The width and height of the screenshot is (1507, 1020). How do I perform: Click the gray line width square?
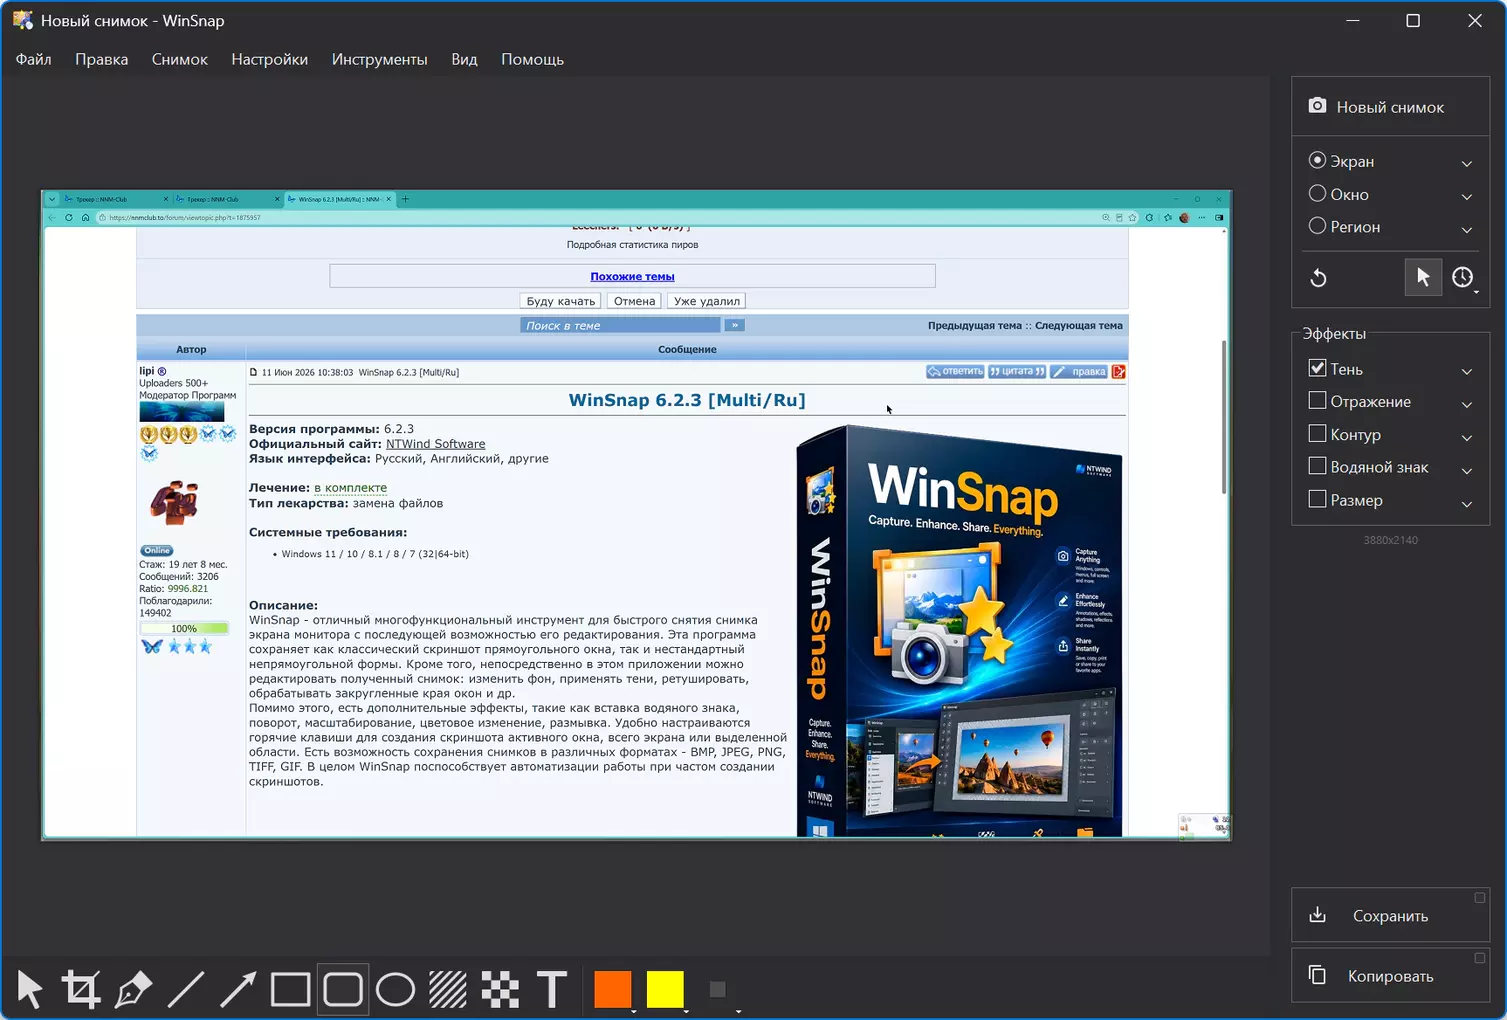pyautogui.click(x=717, y=989)
